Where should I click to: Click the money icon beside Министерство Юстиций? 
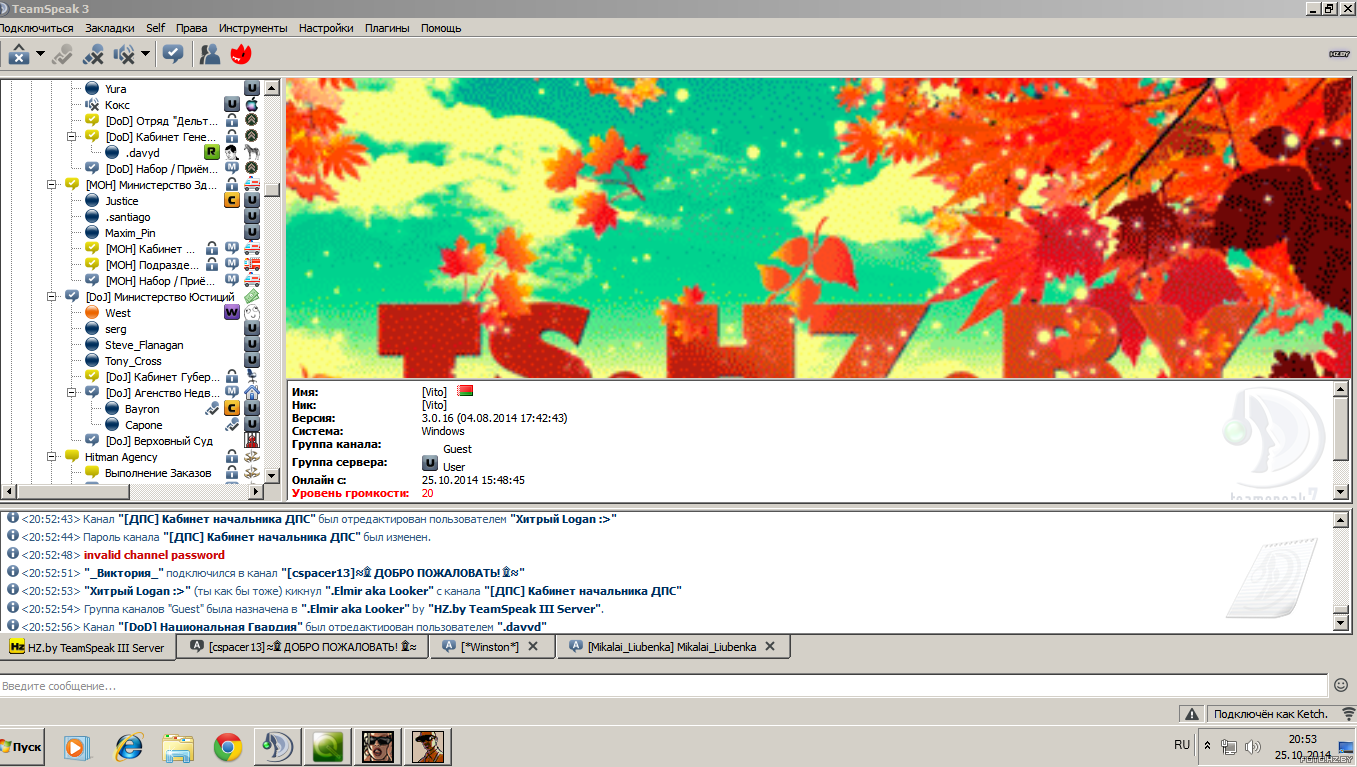(252, 297)
